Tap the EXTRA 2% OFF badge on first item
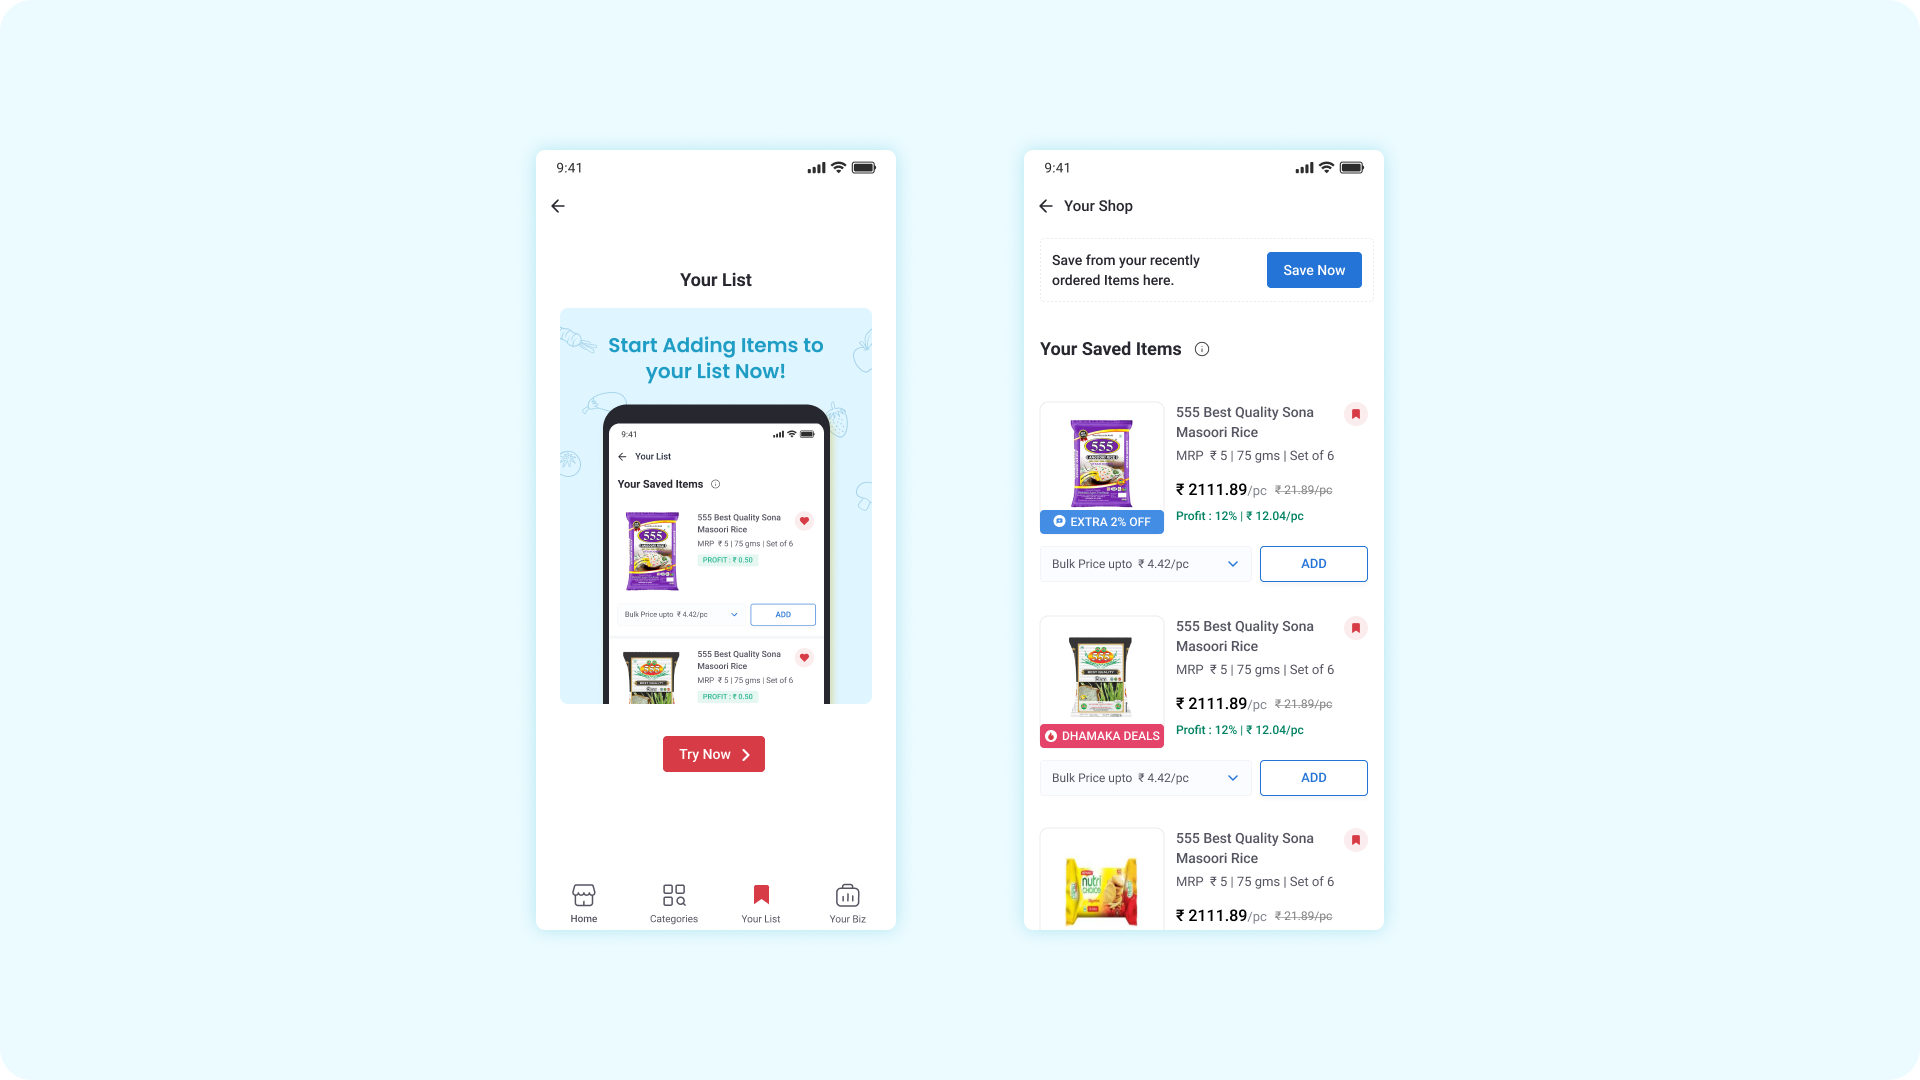Screen dimensions: 1920x1080 coord(1100,521)
